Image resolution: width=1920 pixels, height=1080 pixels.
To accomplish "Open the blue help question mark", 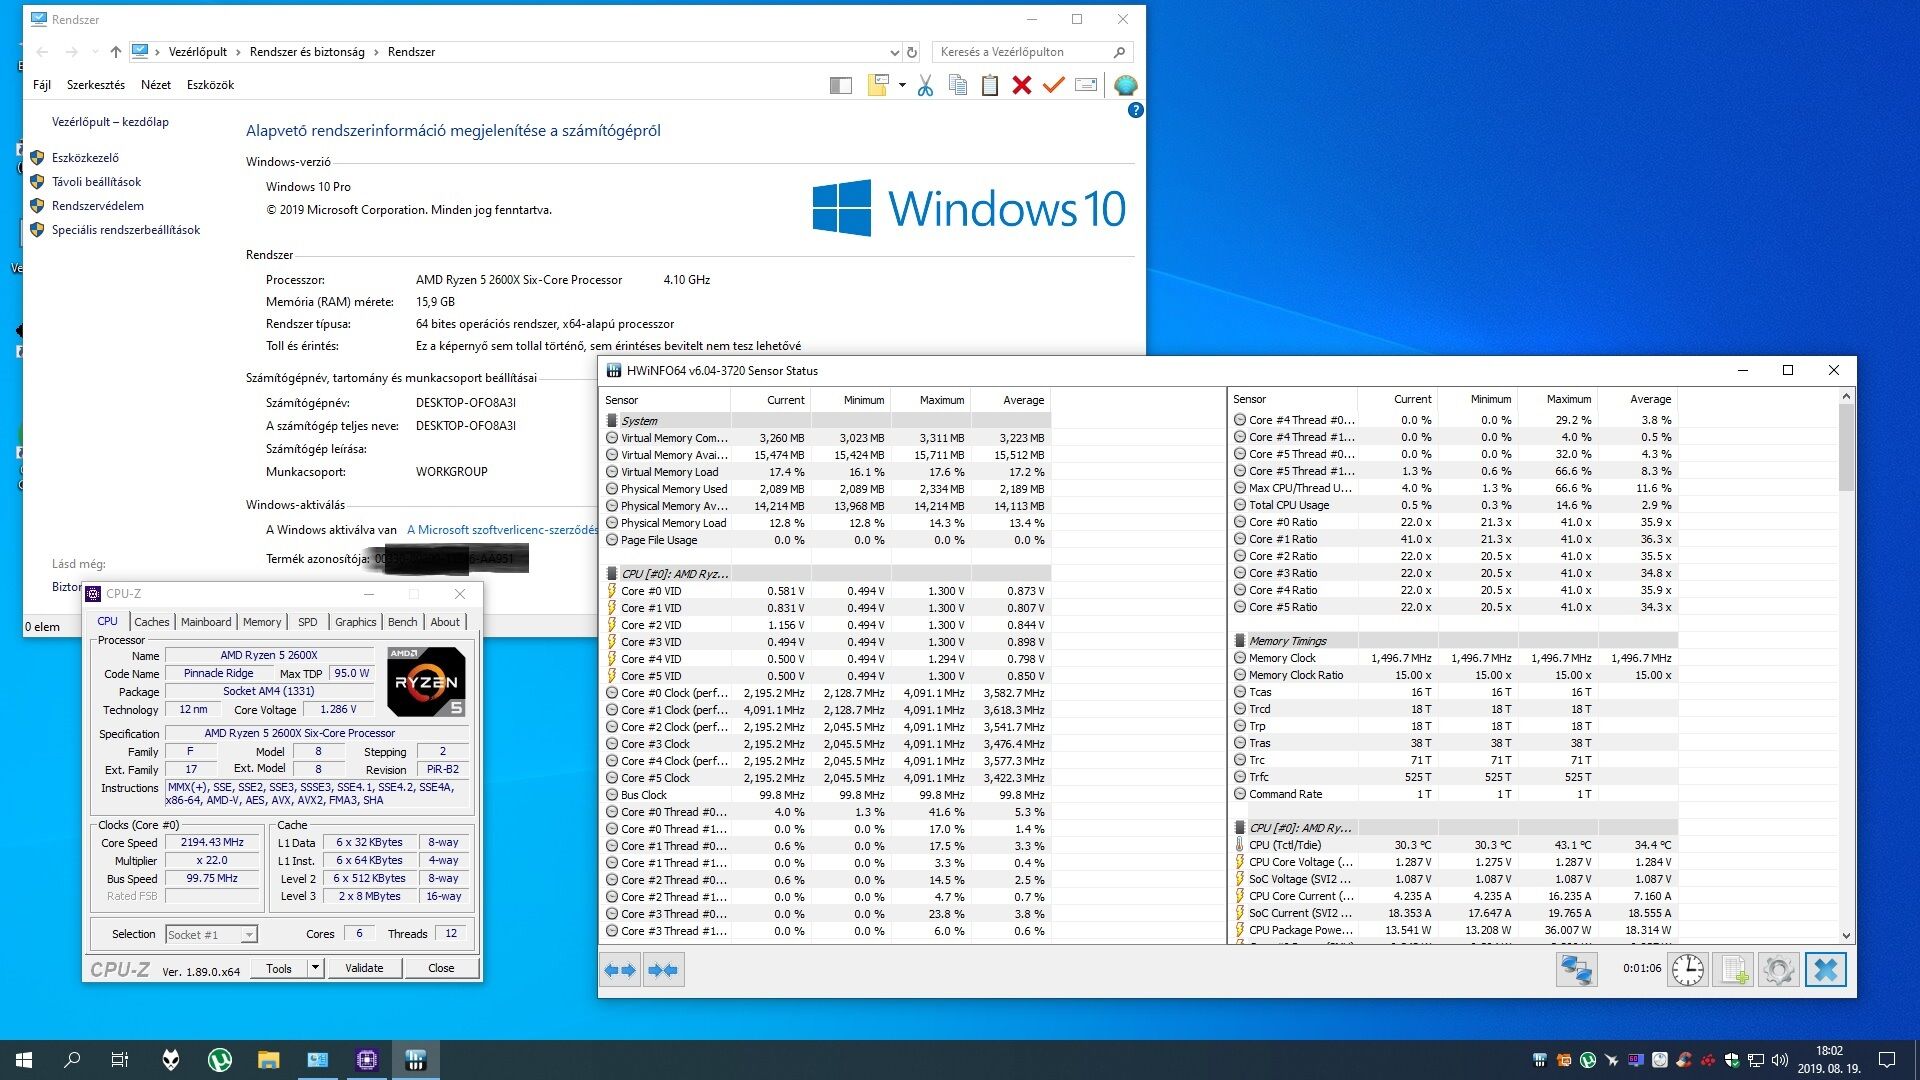I will 1135,110.
